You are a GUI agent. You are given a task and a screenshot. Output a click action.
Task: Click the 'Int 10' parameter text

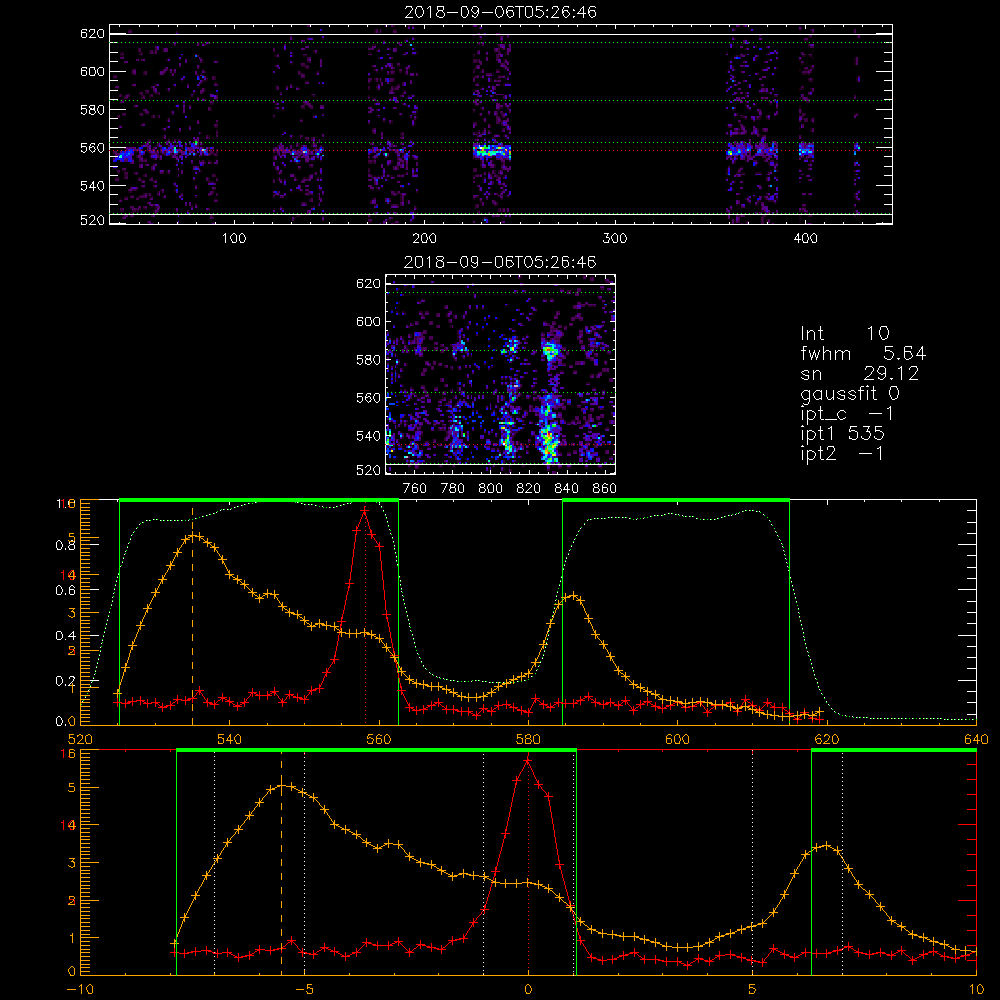click(x=844, y=333)
